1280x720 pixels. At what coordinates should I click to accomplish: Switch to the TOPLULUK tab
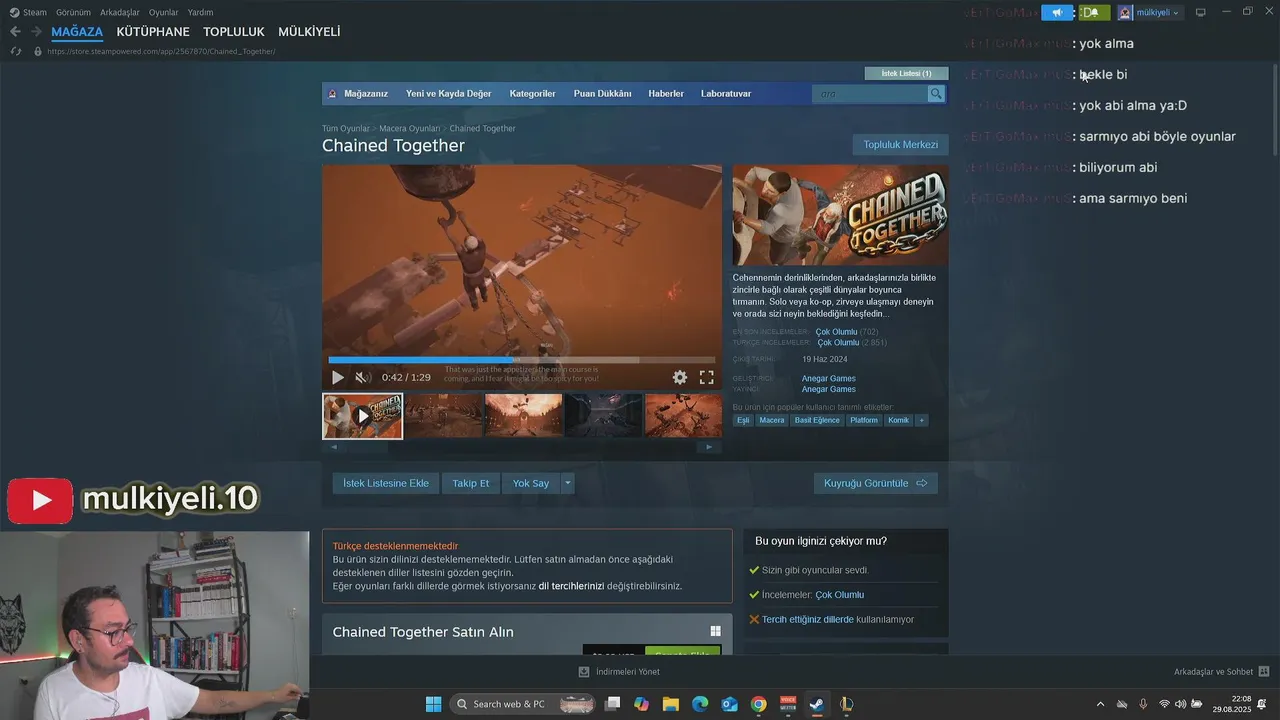(234, 32)
